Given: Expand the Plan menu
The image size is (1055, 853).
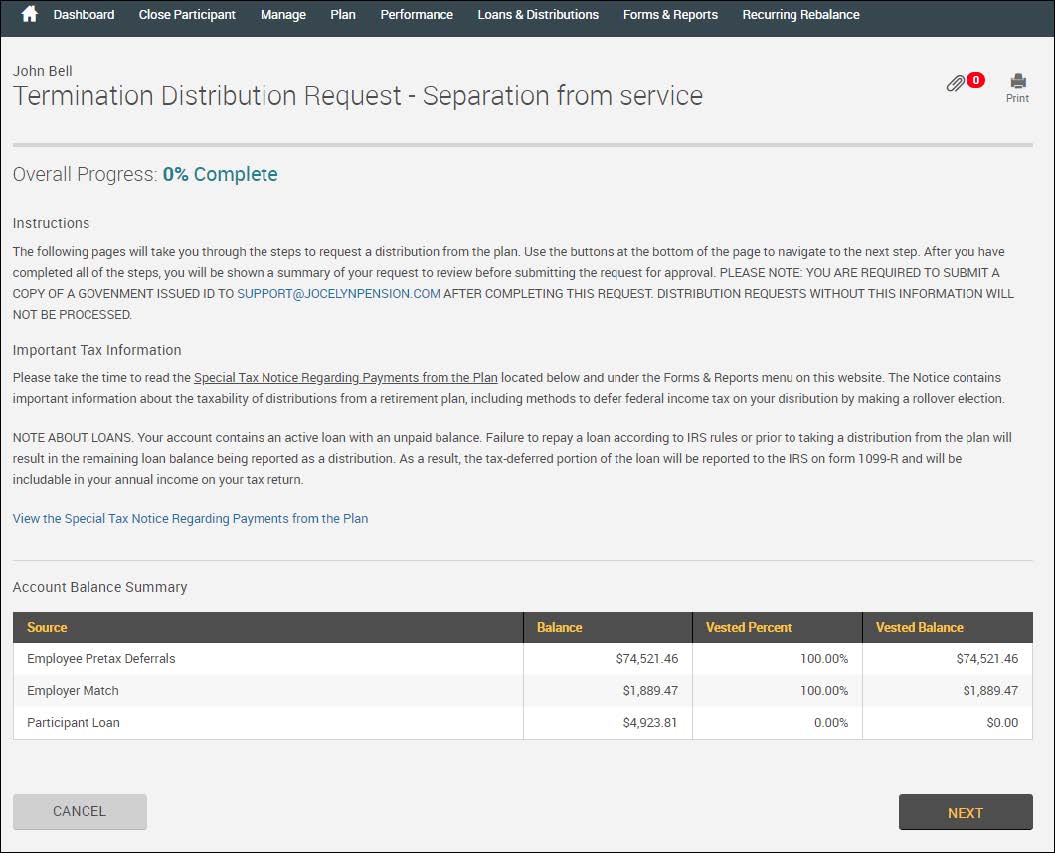Looking at the screenshot, I should [x=343, y=15].
